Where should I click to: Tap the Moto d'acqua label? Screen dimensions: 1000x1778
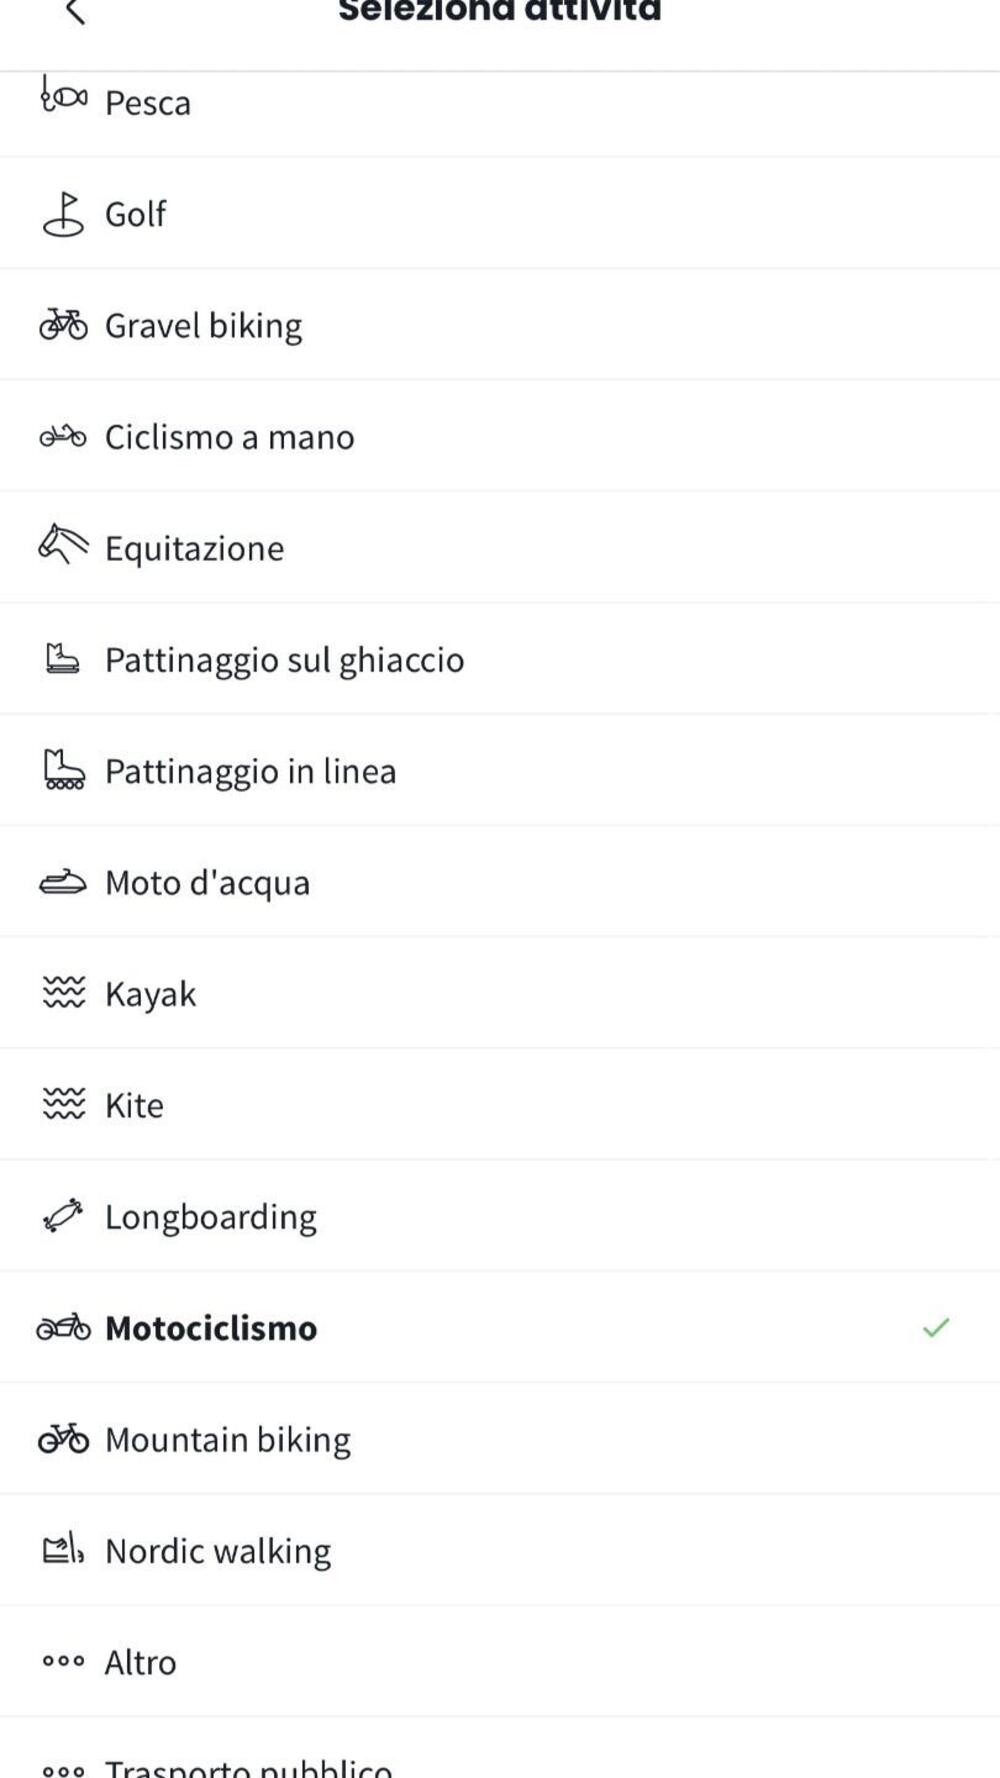coord(208,883)
